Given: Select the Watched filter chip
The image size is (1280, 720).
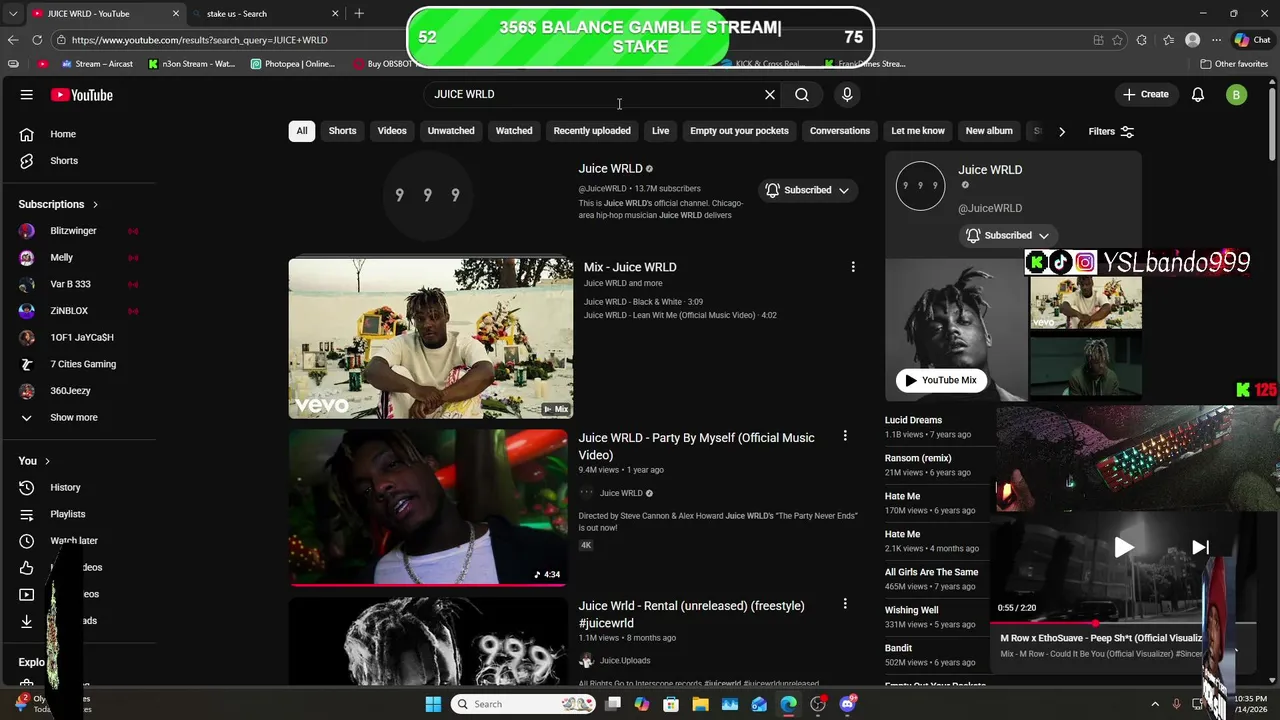Looking at the screenshot, I should point(514,131).
